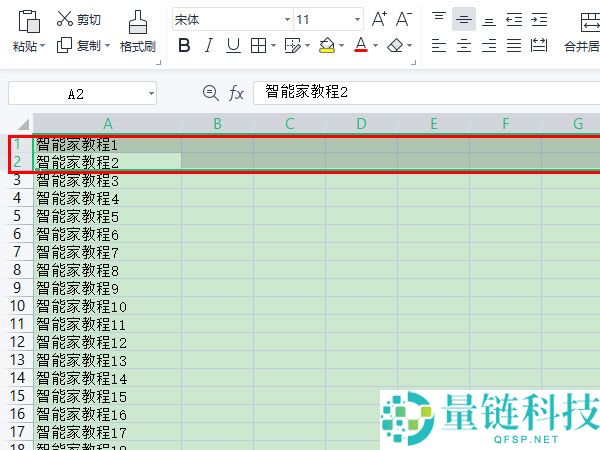Click the select-all corner triangle
Viewport: 600px width, 450px height.
[23, 124]
